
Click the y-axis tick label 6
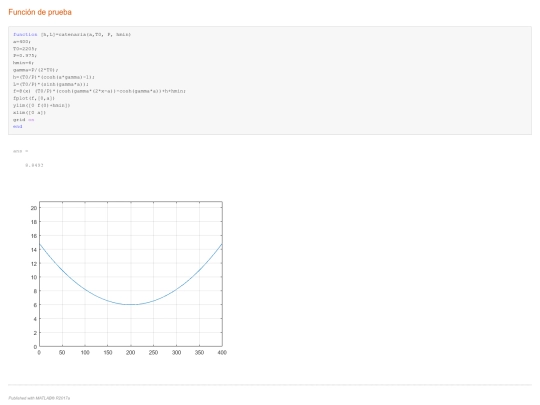(x=35, y=305)
